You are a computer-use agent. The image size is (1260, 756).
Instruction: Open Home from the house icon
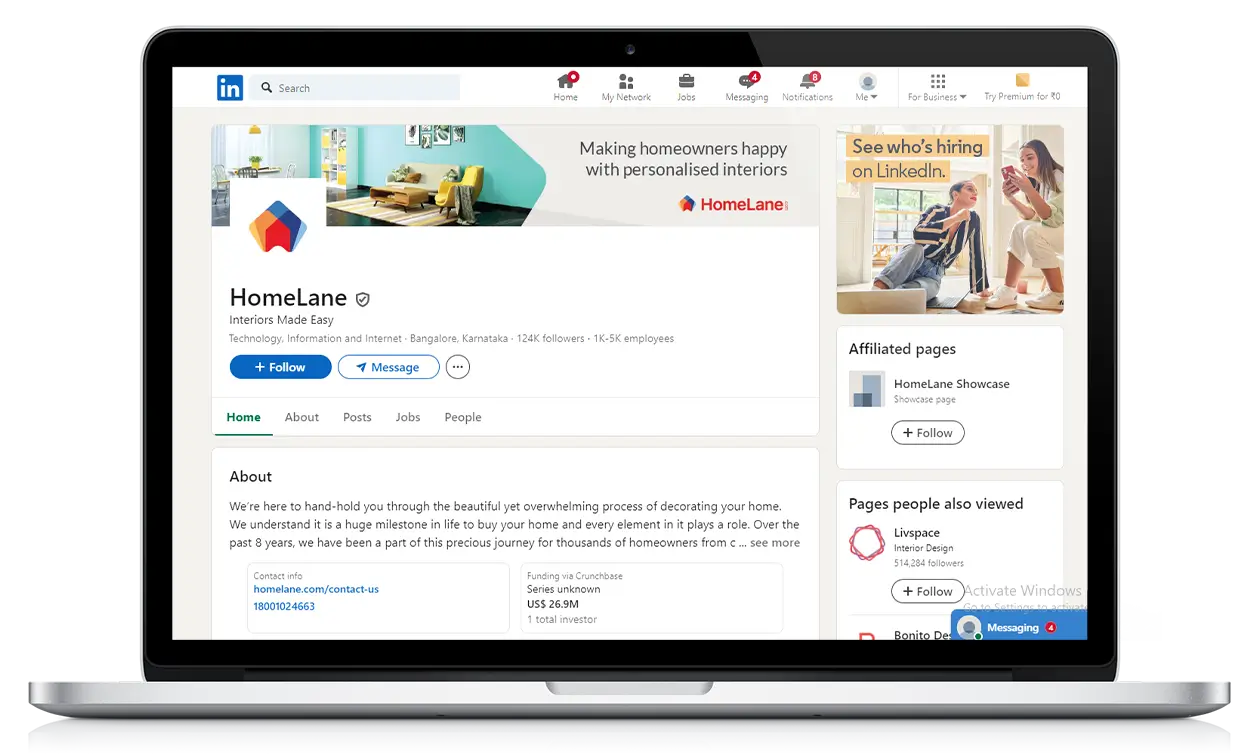point(566,82)
